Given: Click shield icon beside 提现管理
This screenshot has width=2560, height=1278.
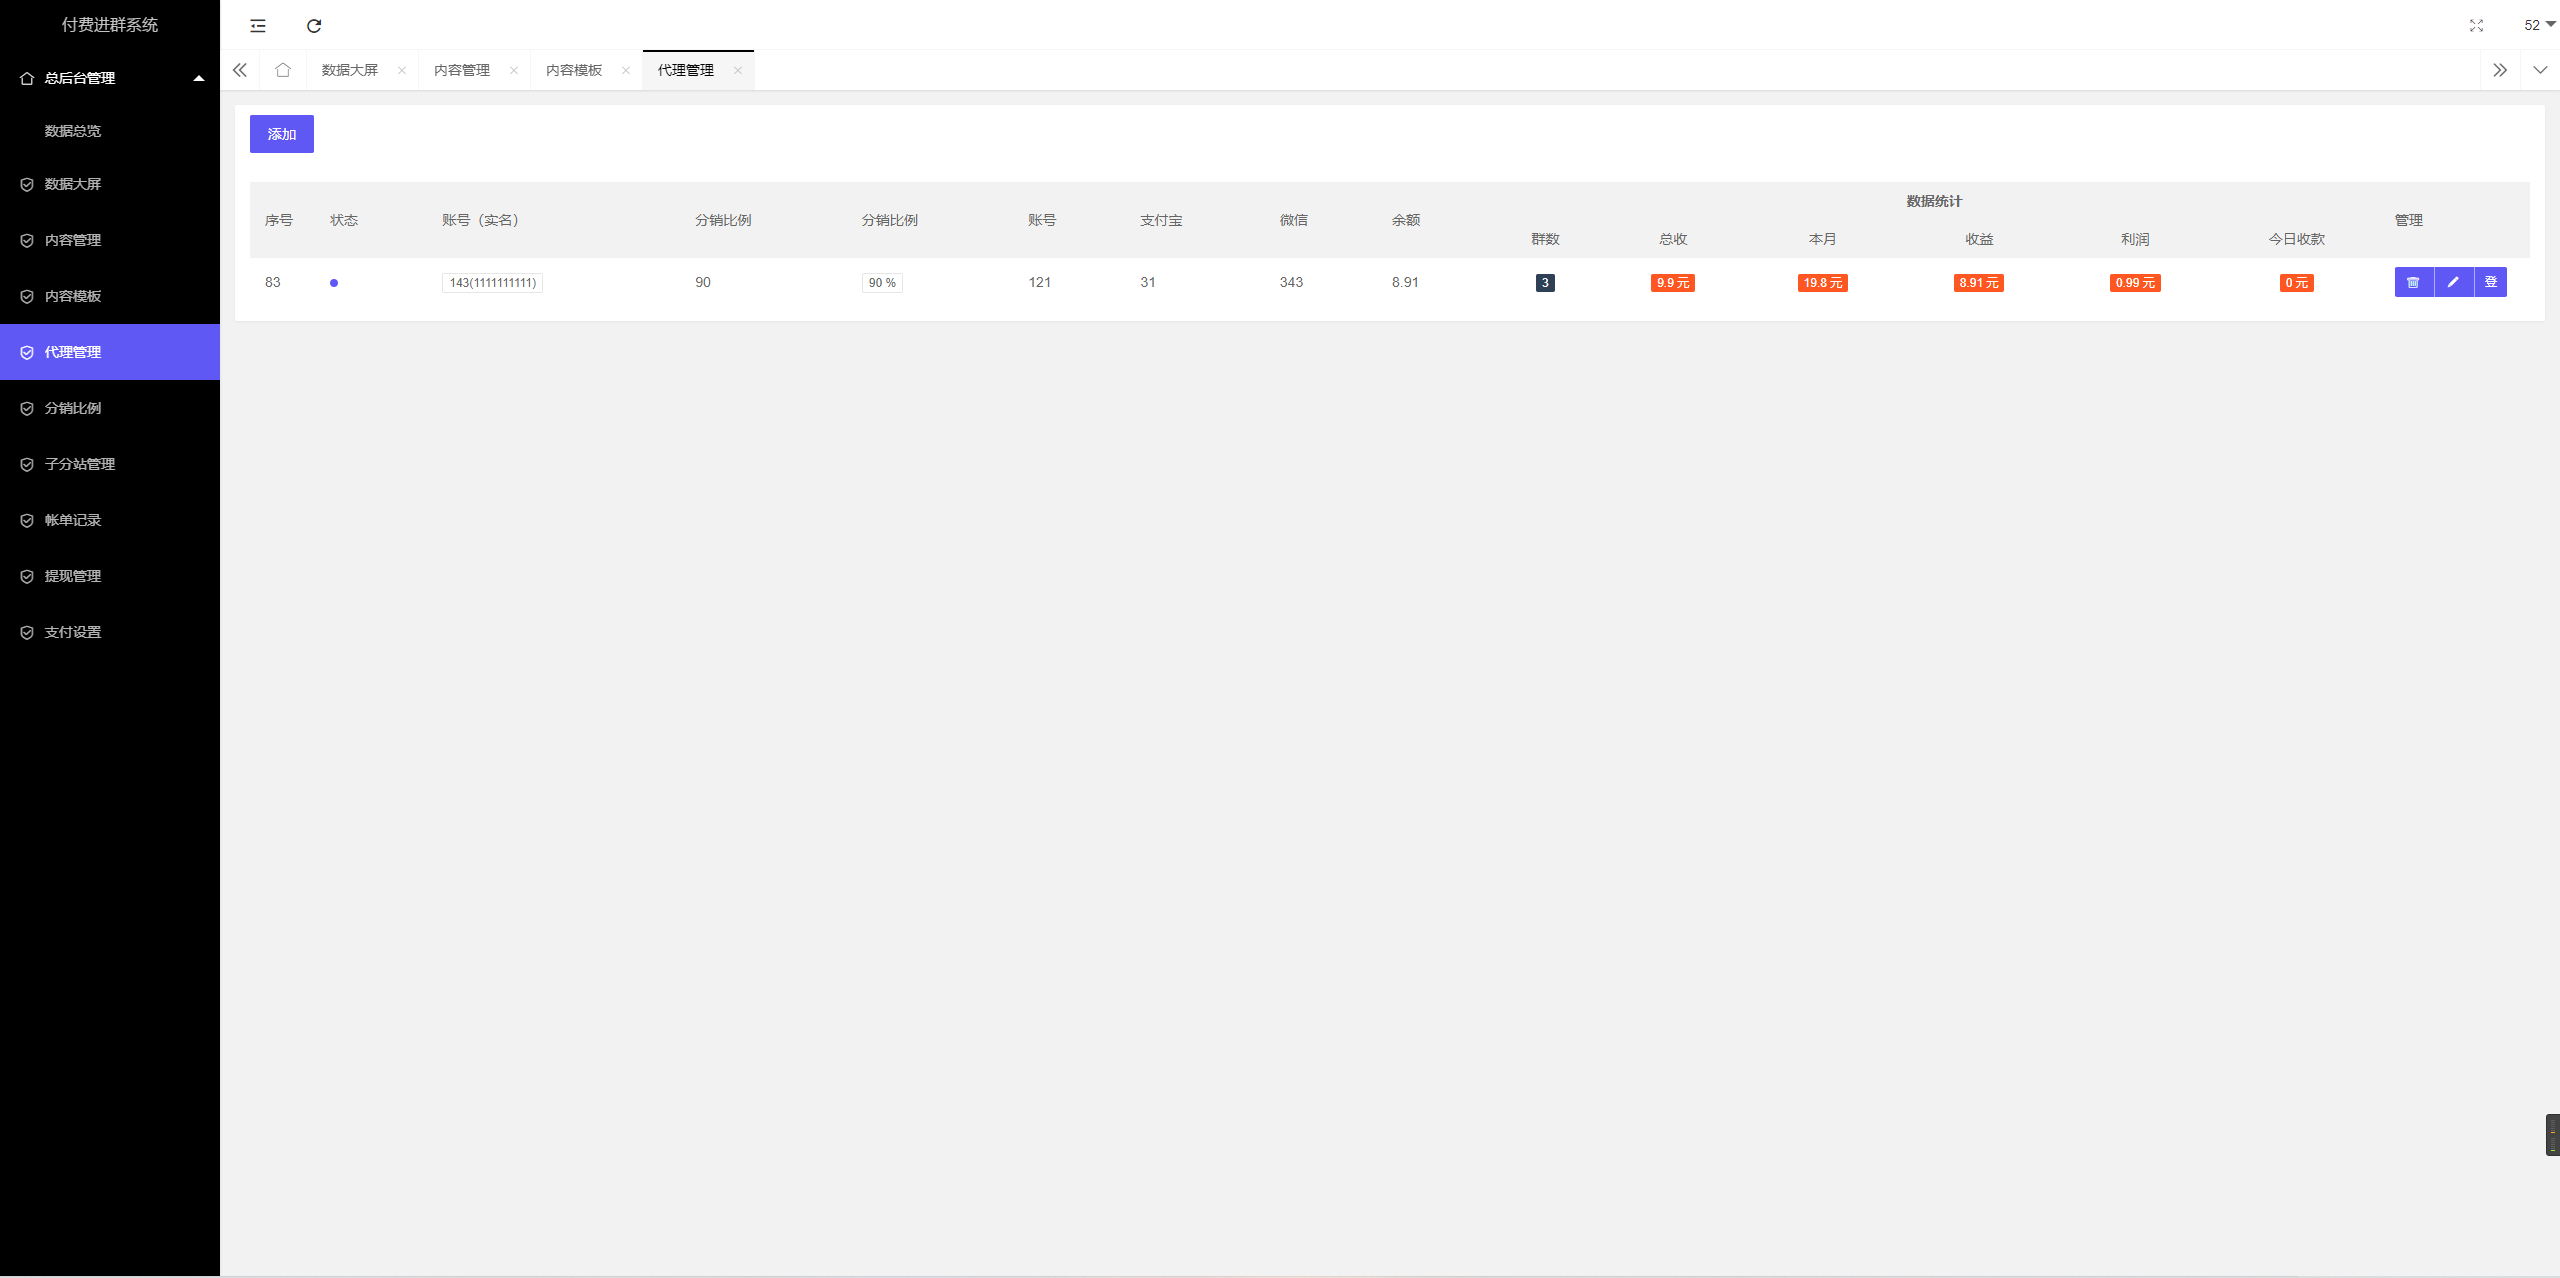Looking at the screenshot, I should (x=27, y=576).
